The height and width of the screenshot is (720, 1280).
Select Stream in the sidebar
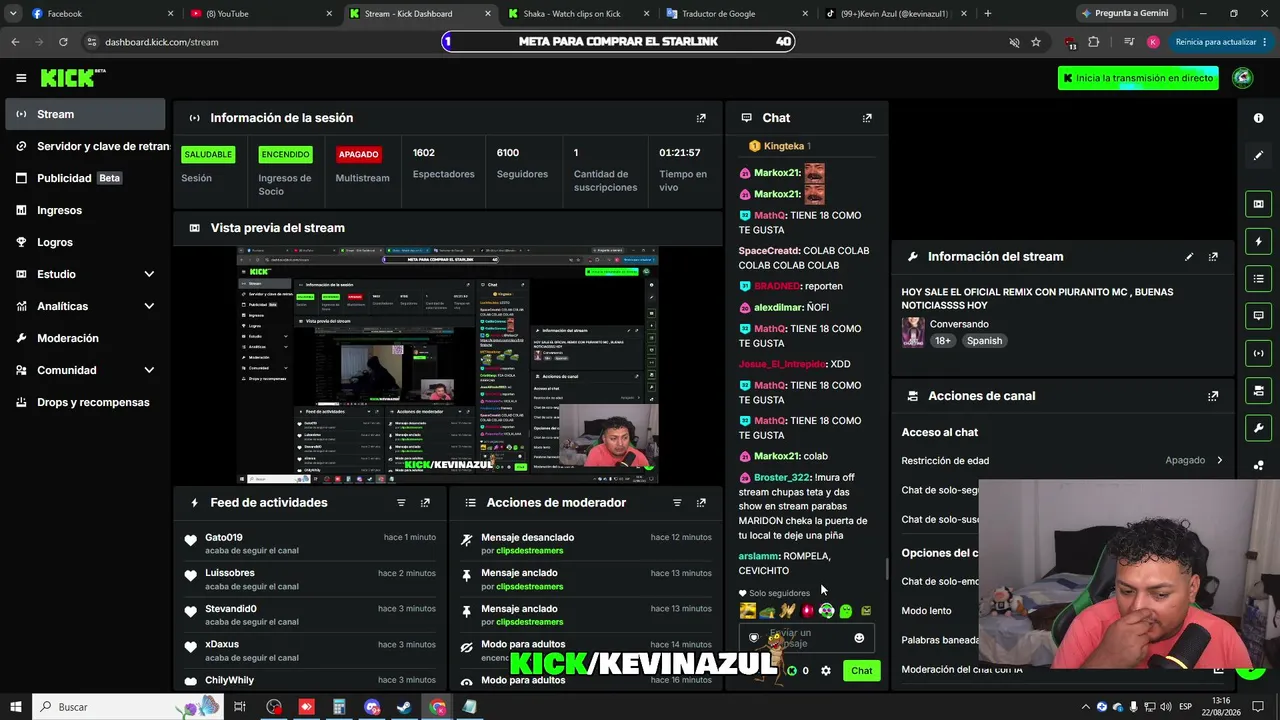(85, 114)
